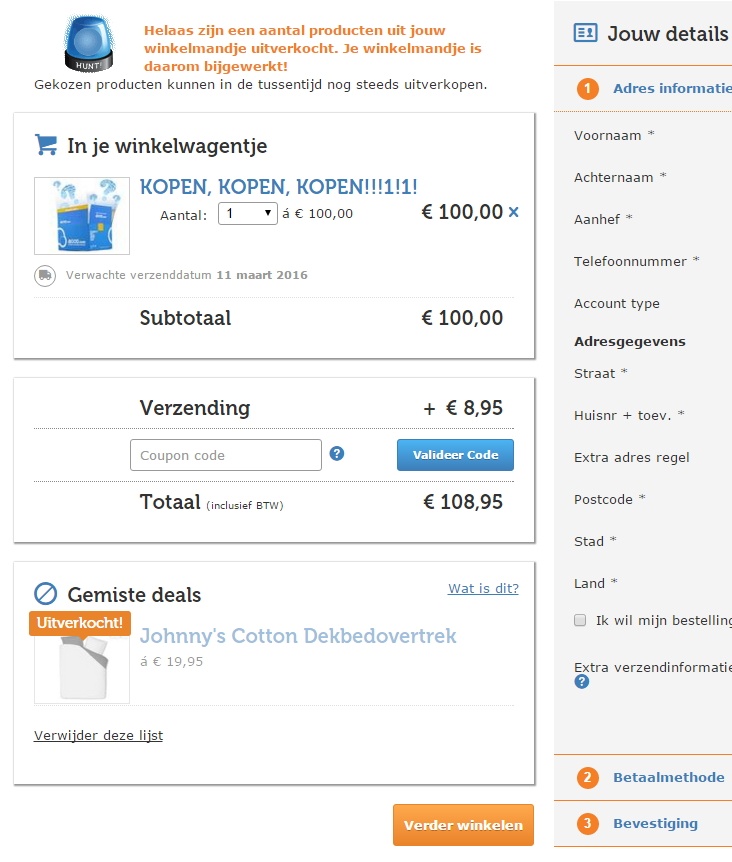Focus the Coupon code input field
732x862 pixels.
click(225, 455)
